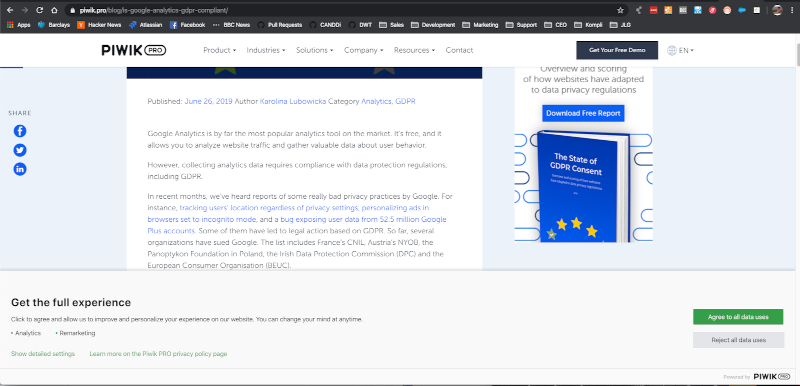Open the Facebook bookmark in bookmarks bar
This screenshot has height=386, width=800.
coord(187,24)
